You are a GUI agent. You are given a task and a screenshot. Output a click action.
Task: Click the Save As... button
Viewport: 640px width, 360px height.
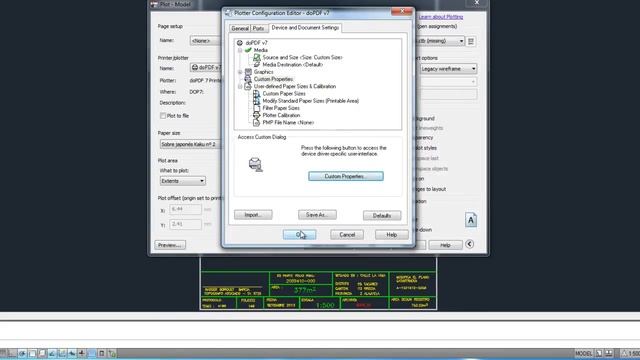tap(317, 215)
